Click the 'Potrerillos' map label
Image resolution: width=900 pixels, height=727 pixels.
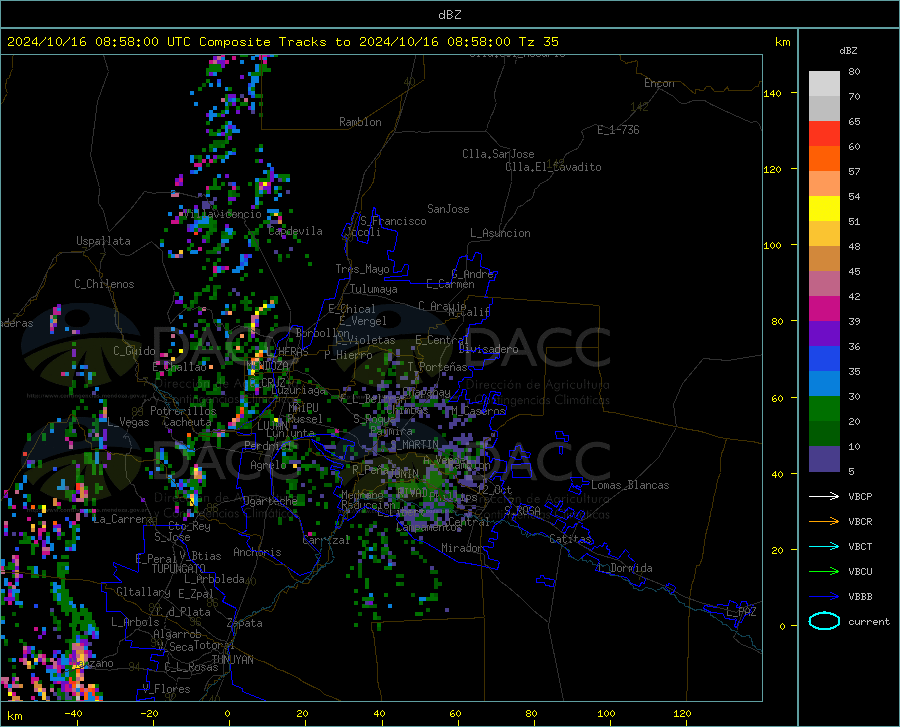pos(183,411)
